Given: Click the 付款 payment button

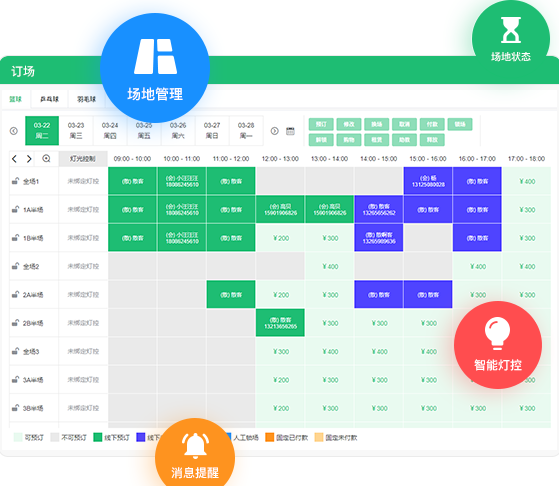Looking at the screenshot, I should pyautogui.click(x=432, y=124).
